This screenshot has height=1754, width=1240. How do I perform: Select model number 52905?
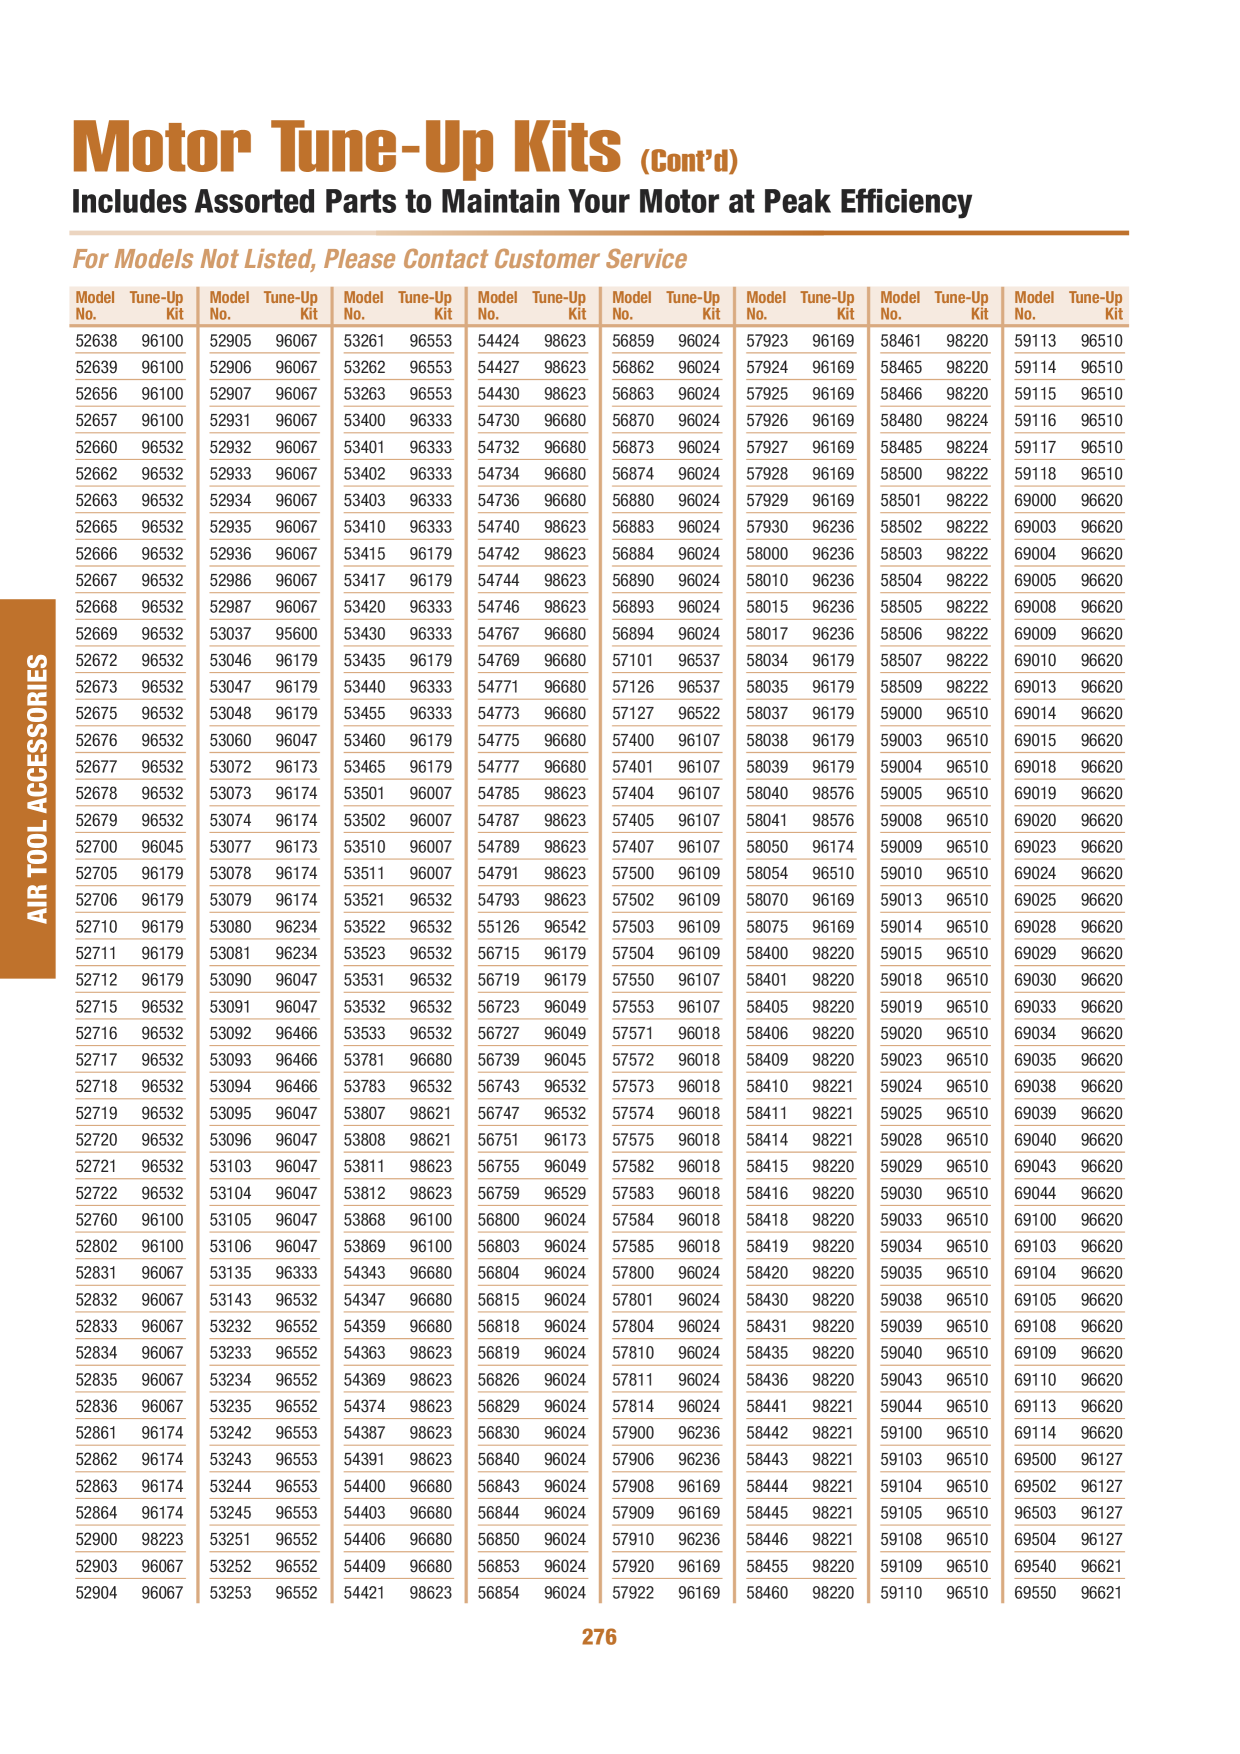230,341
